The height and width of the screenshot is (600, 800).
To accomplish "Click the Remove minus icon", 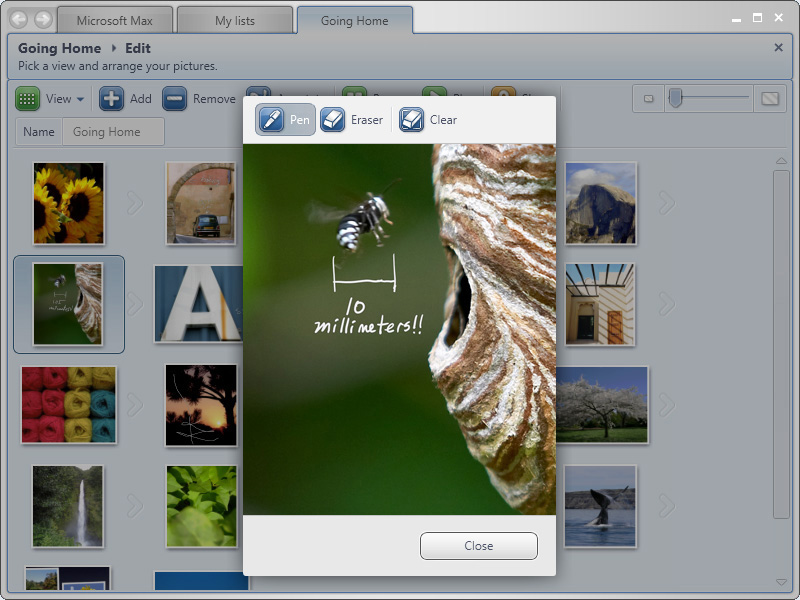I will 175,99.
